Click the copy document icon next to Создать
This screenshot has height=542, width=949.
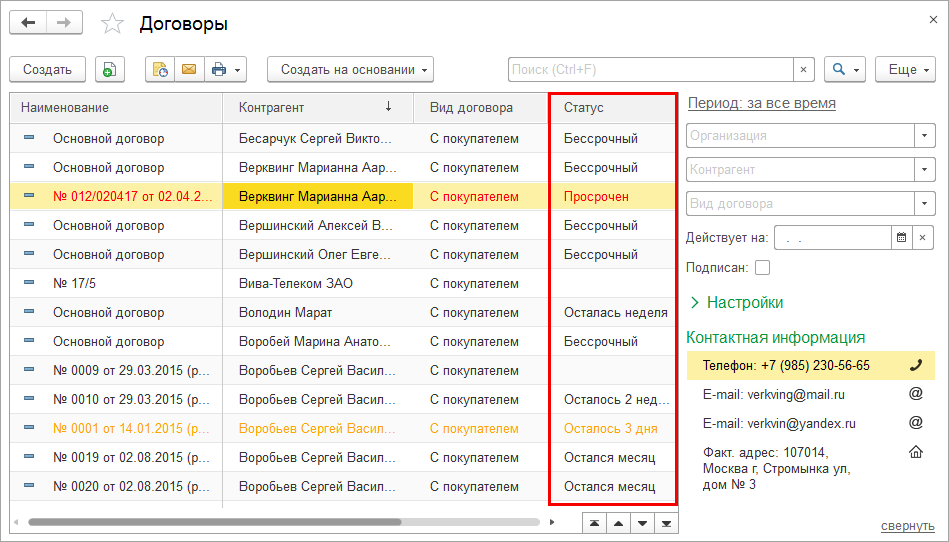point(109,70)
